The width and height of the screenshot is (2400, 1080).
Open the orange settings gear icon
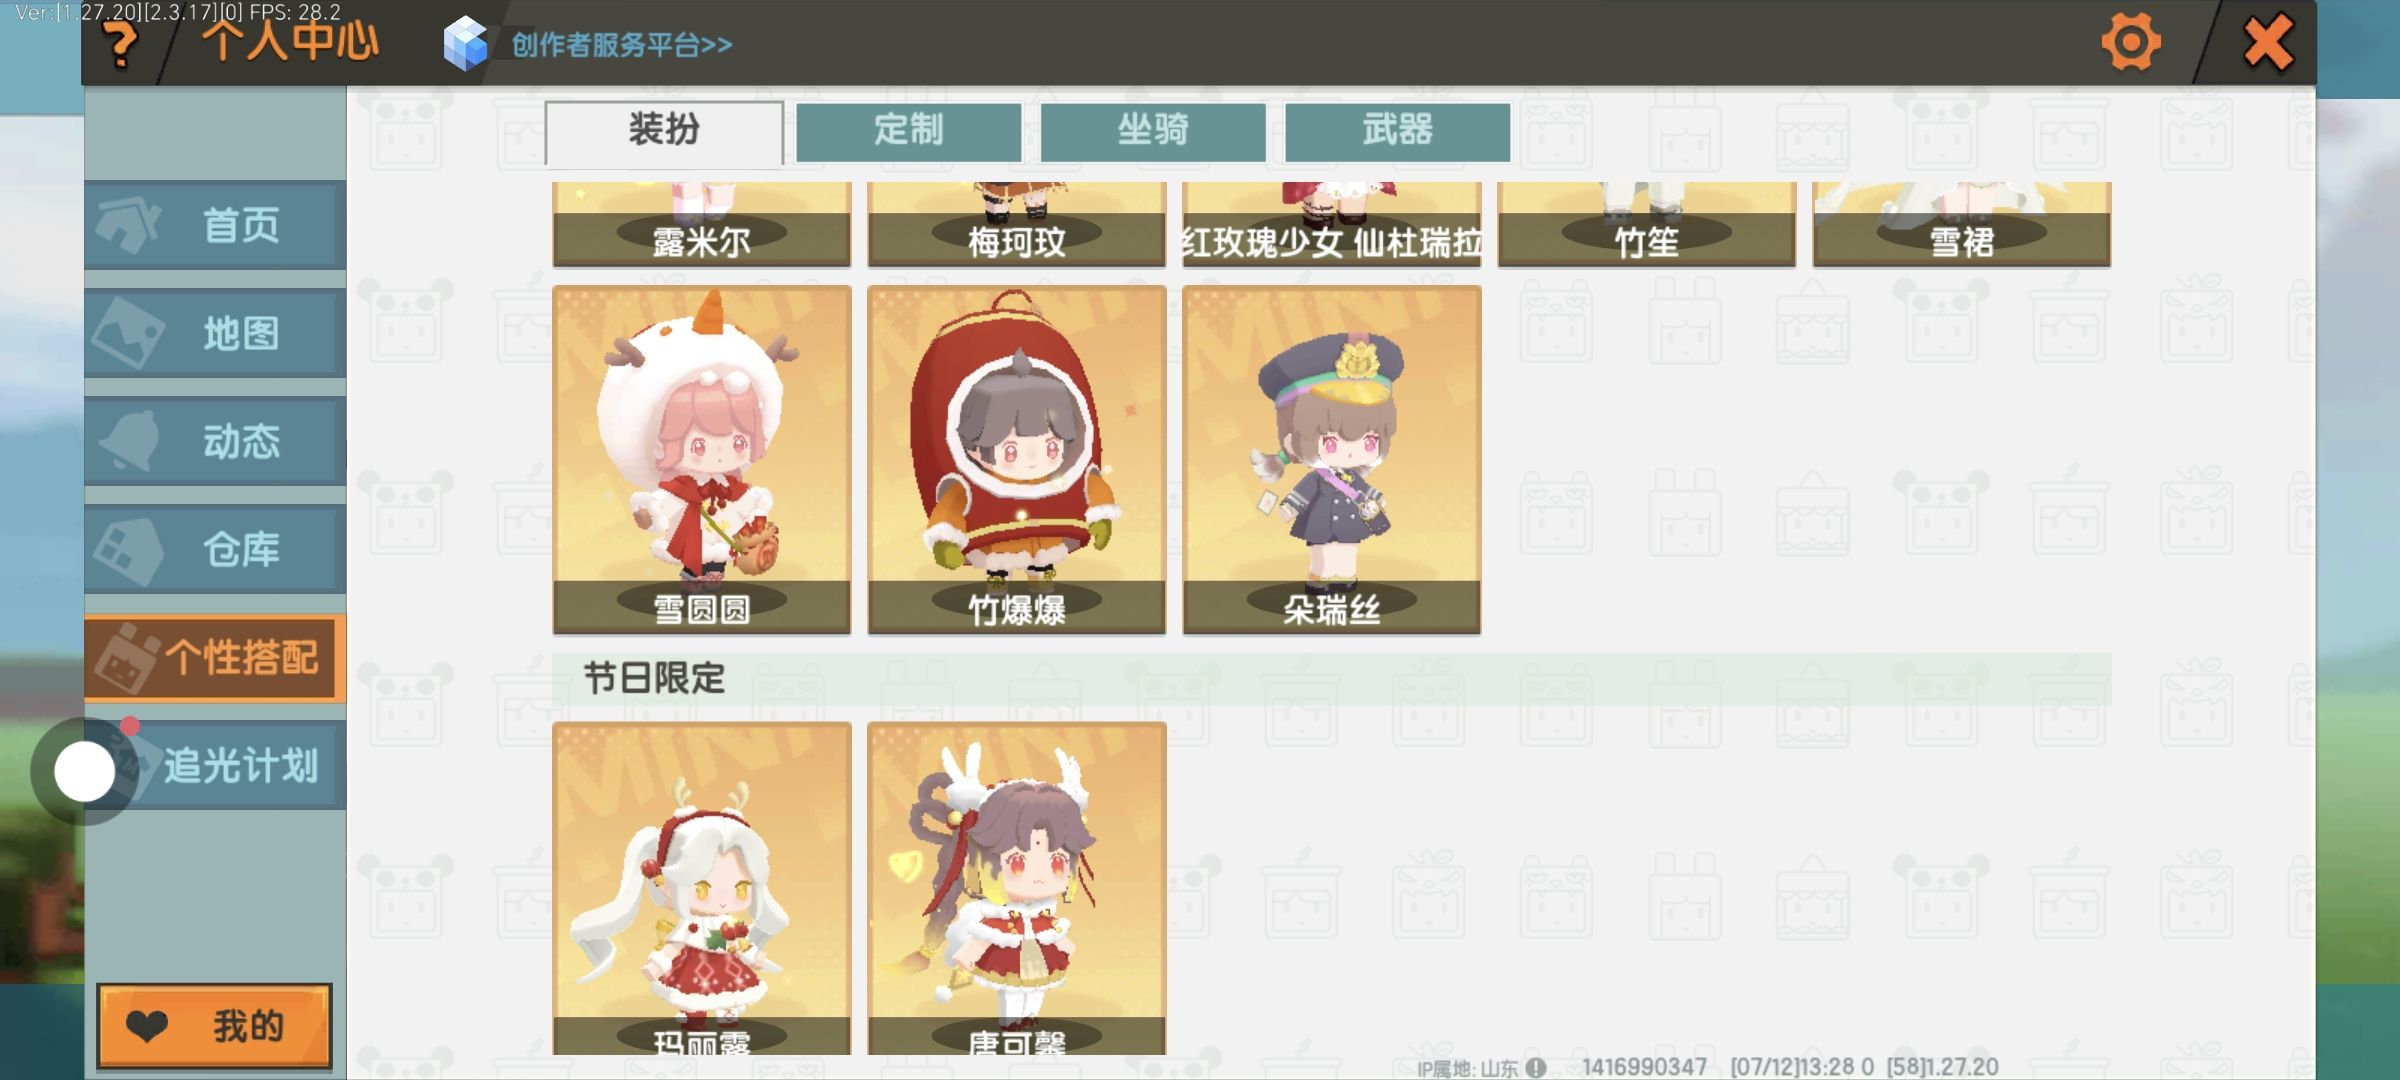pos(2130,43)
